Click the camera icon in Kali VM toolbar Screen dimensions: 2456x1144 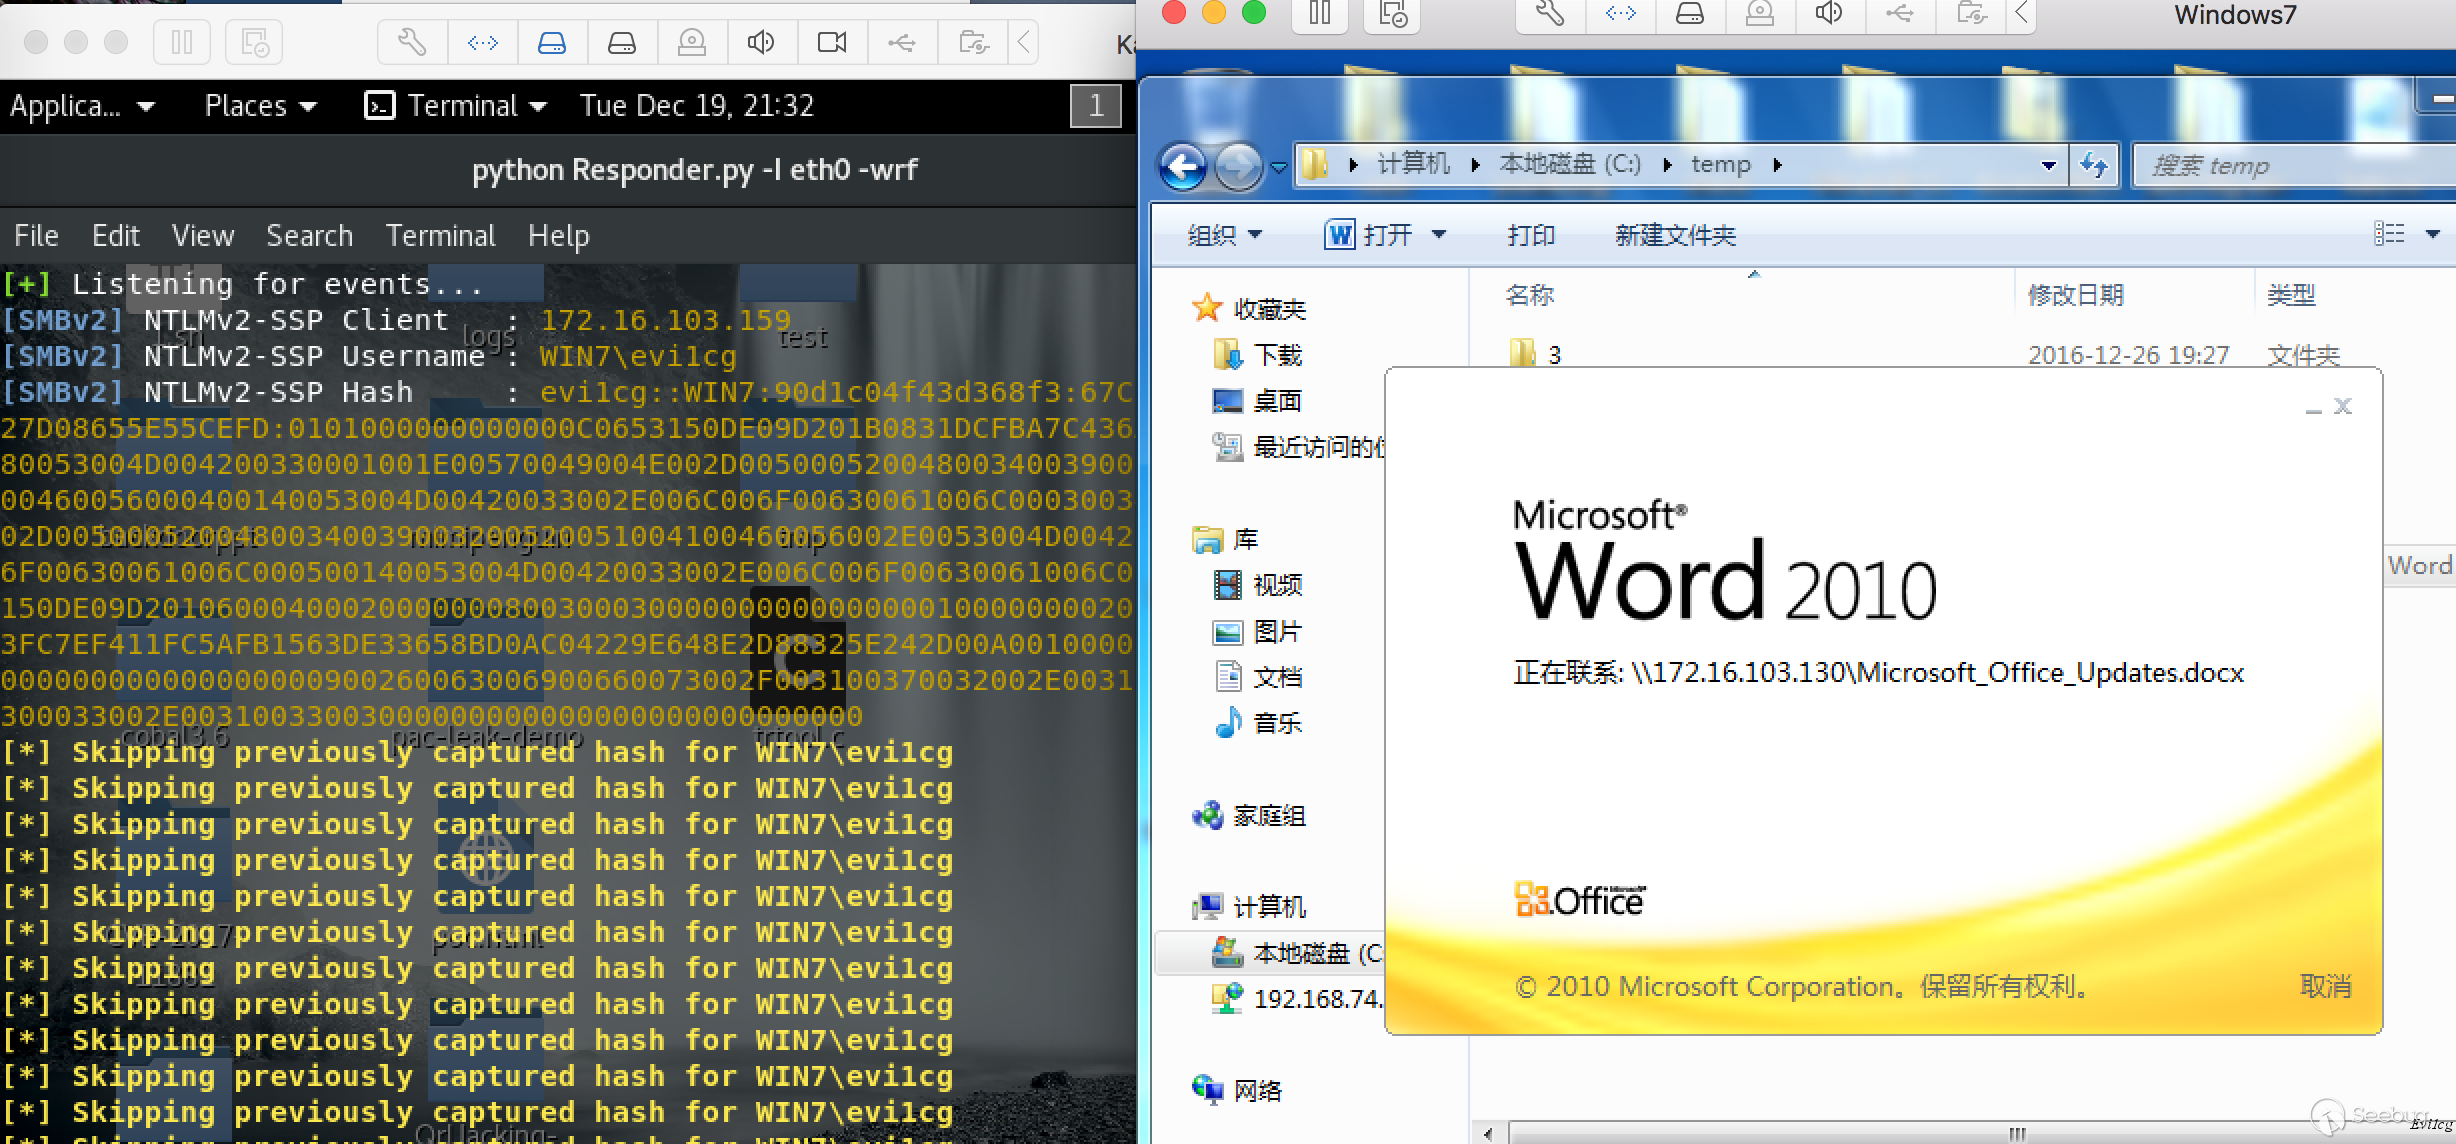831,42
